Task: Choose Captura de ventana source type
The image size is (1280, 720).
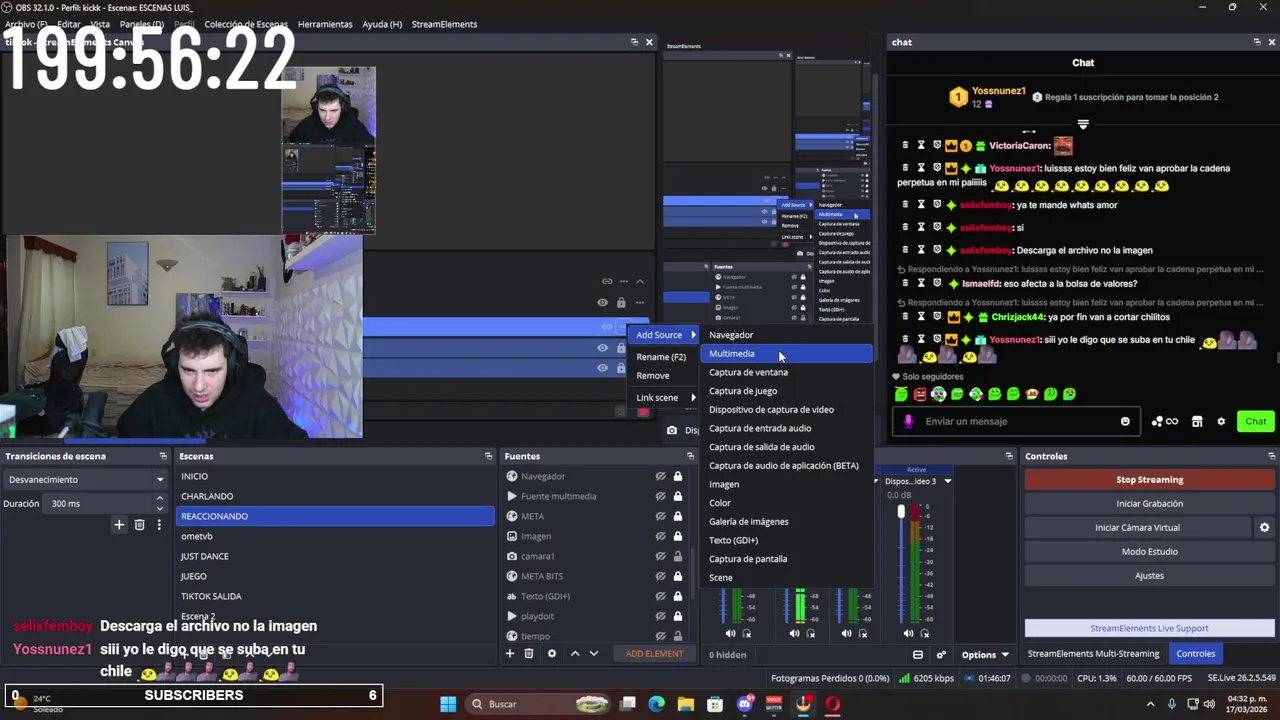Action: 789,372
